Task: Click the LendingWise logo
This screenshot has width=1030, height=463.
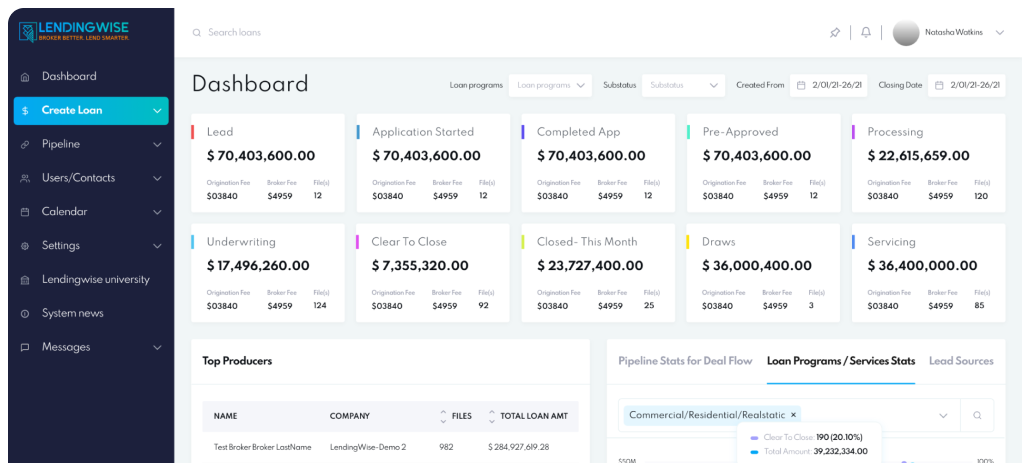Action: 73,32
